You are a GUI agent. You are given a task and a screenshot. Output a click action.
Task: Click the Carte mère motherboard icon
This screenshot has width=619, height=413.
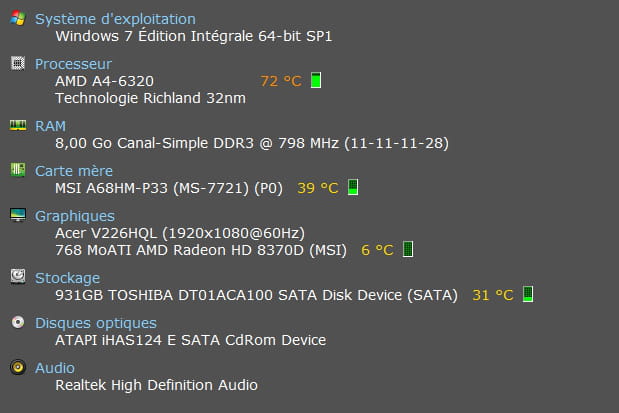[17, 171]
